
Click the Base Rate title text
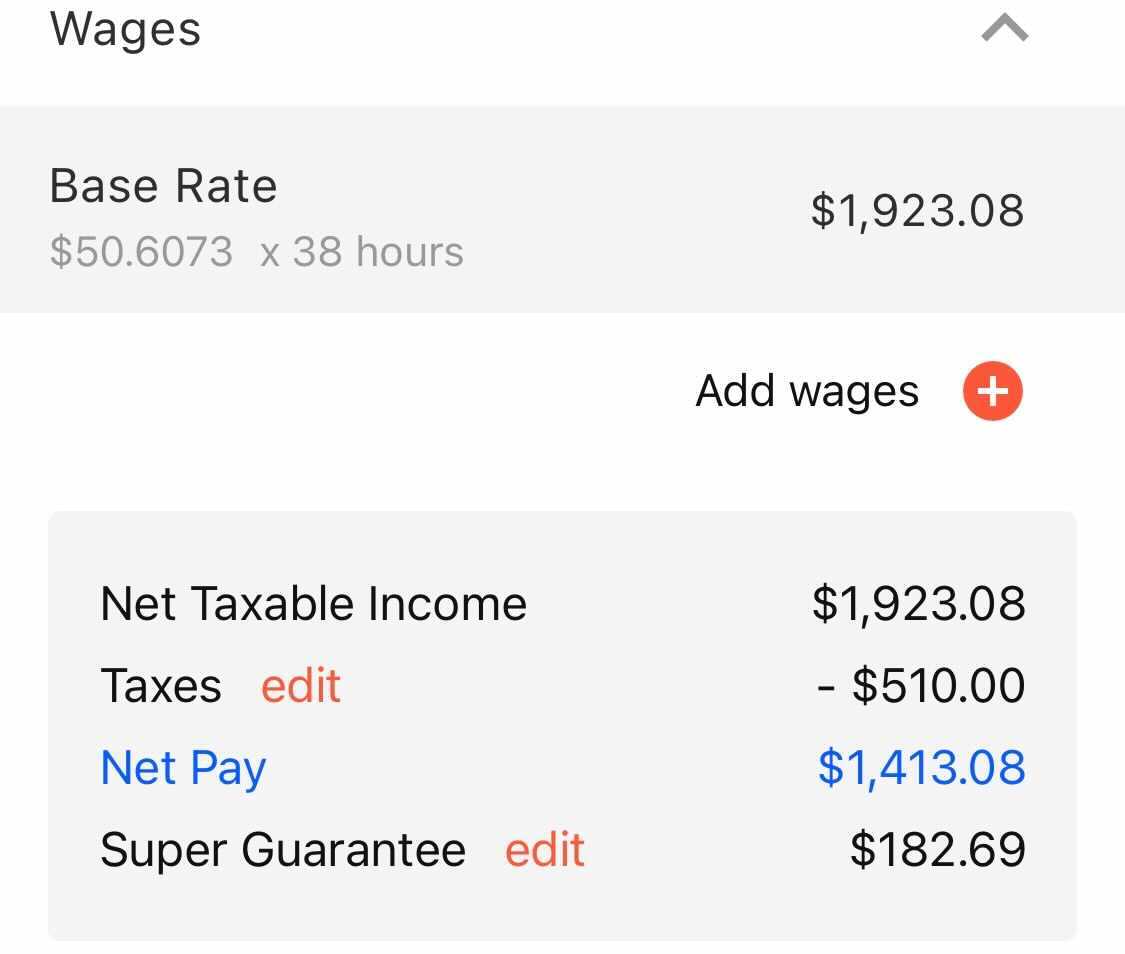coord(163,187)
